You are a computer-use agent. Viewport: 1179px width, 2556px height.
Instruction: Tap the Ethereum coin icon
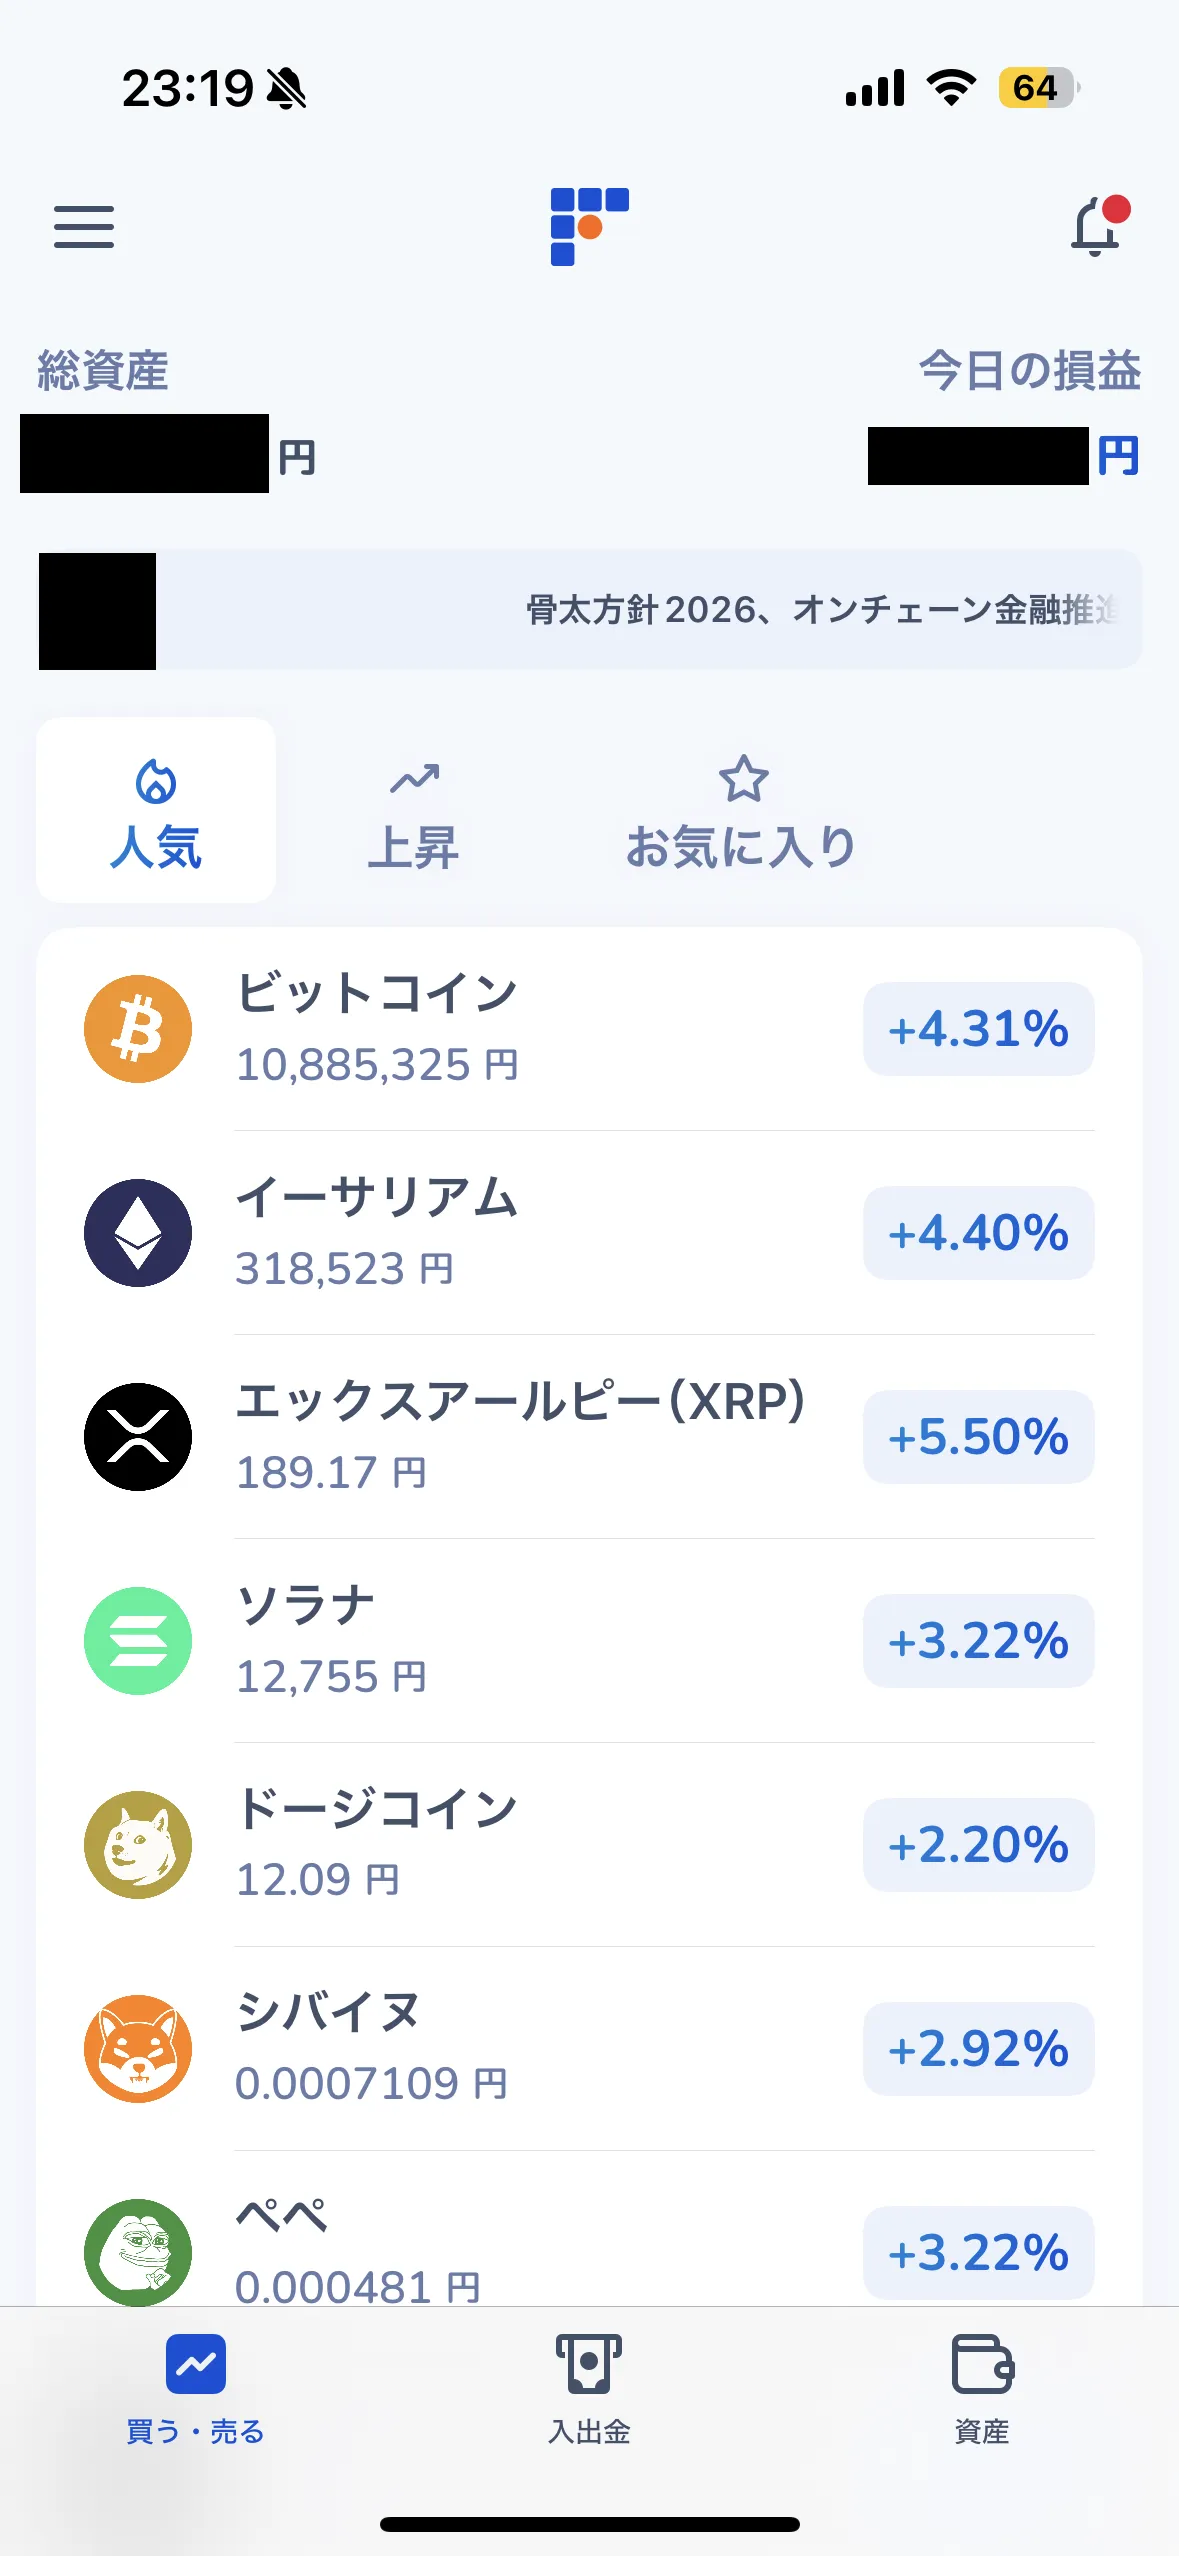click(138, 1233)
